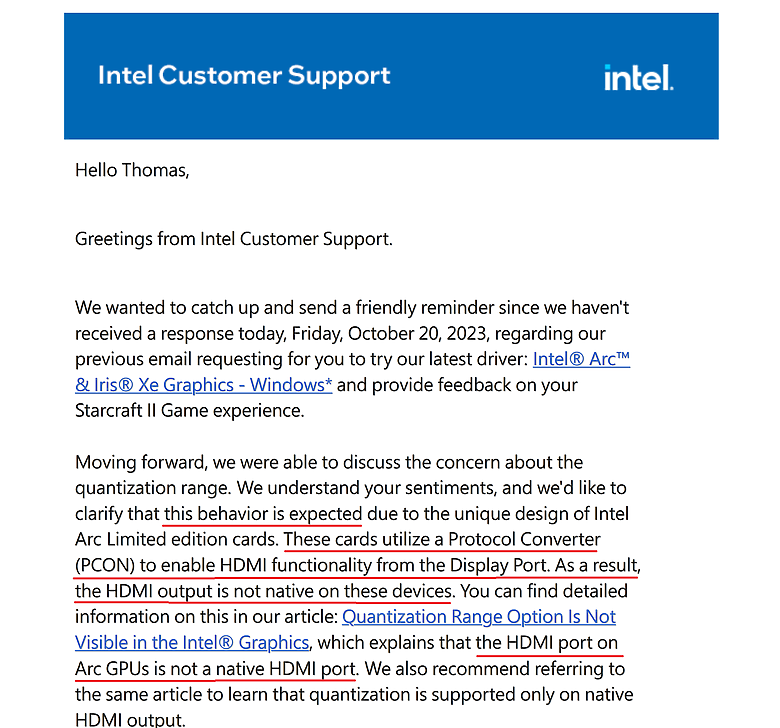Open the "Quantization Range Option Is Not" article link
The image size is (780, 728).
tap(479, 617)
